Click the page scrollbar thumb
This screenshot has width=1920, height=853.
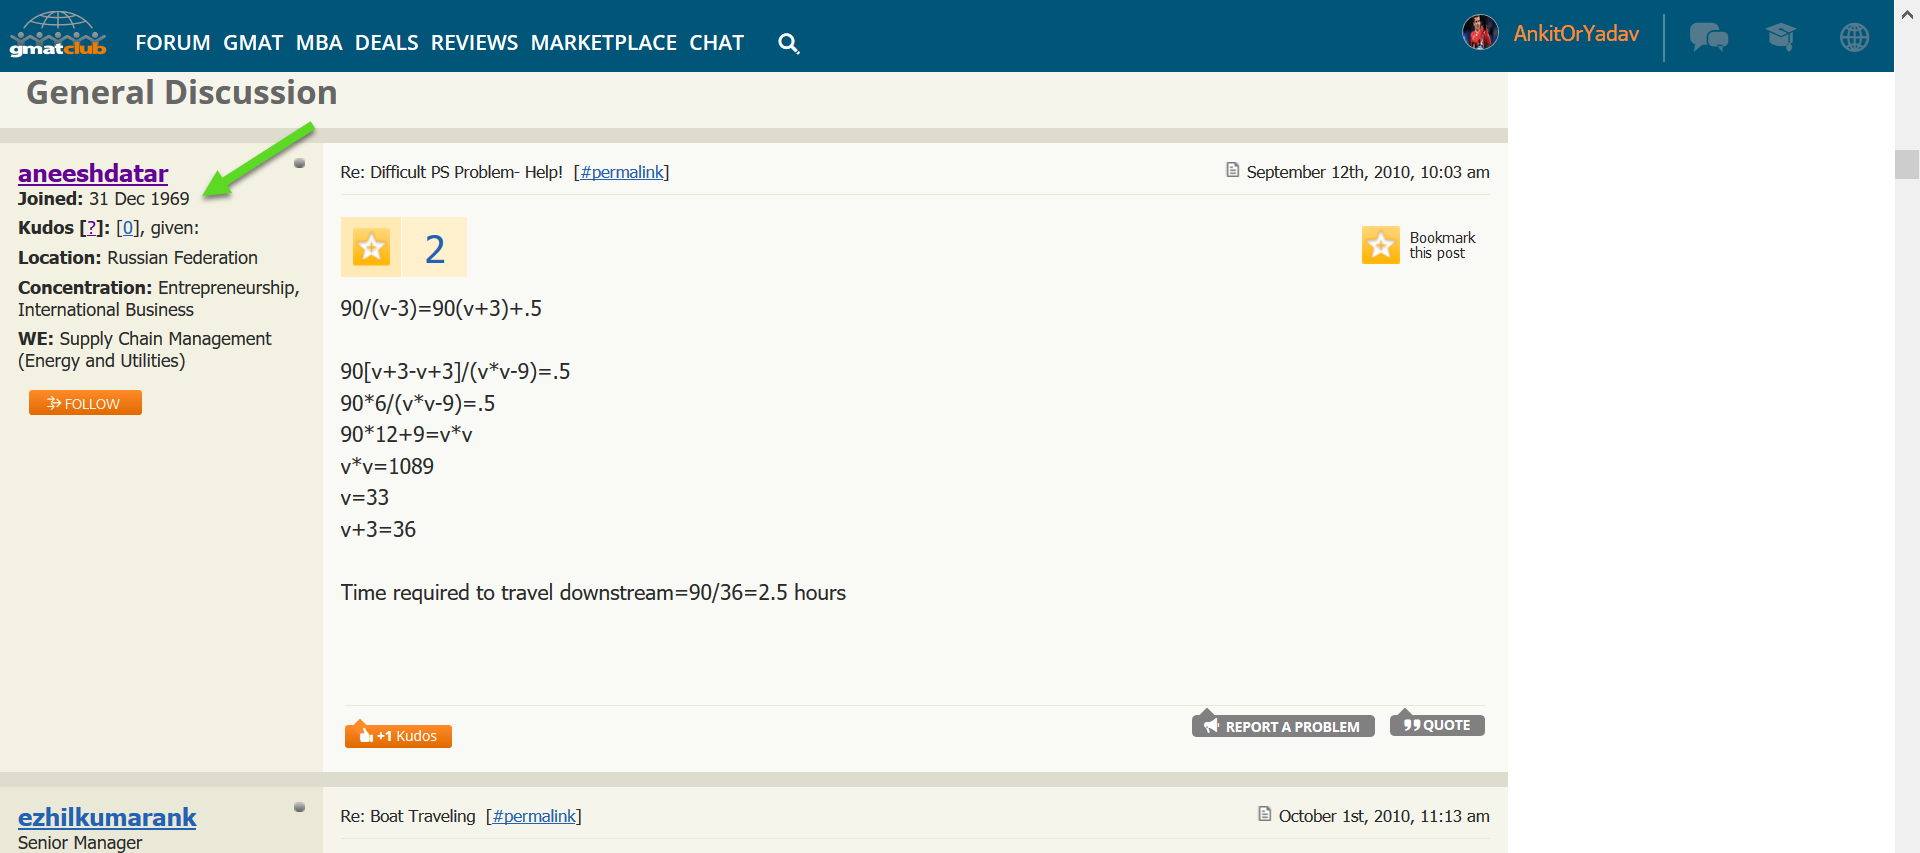tap(1906, 164)
